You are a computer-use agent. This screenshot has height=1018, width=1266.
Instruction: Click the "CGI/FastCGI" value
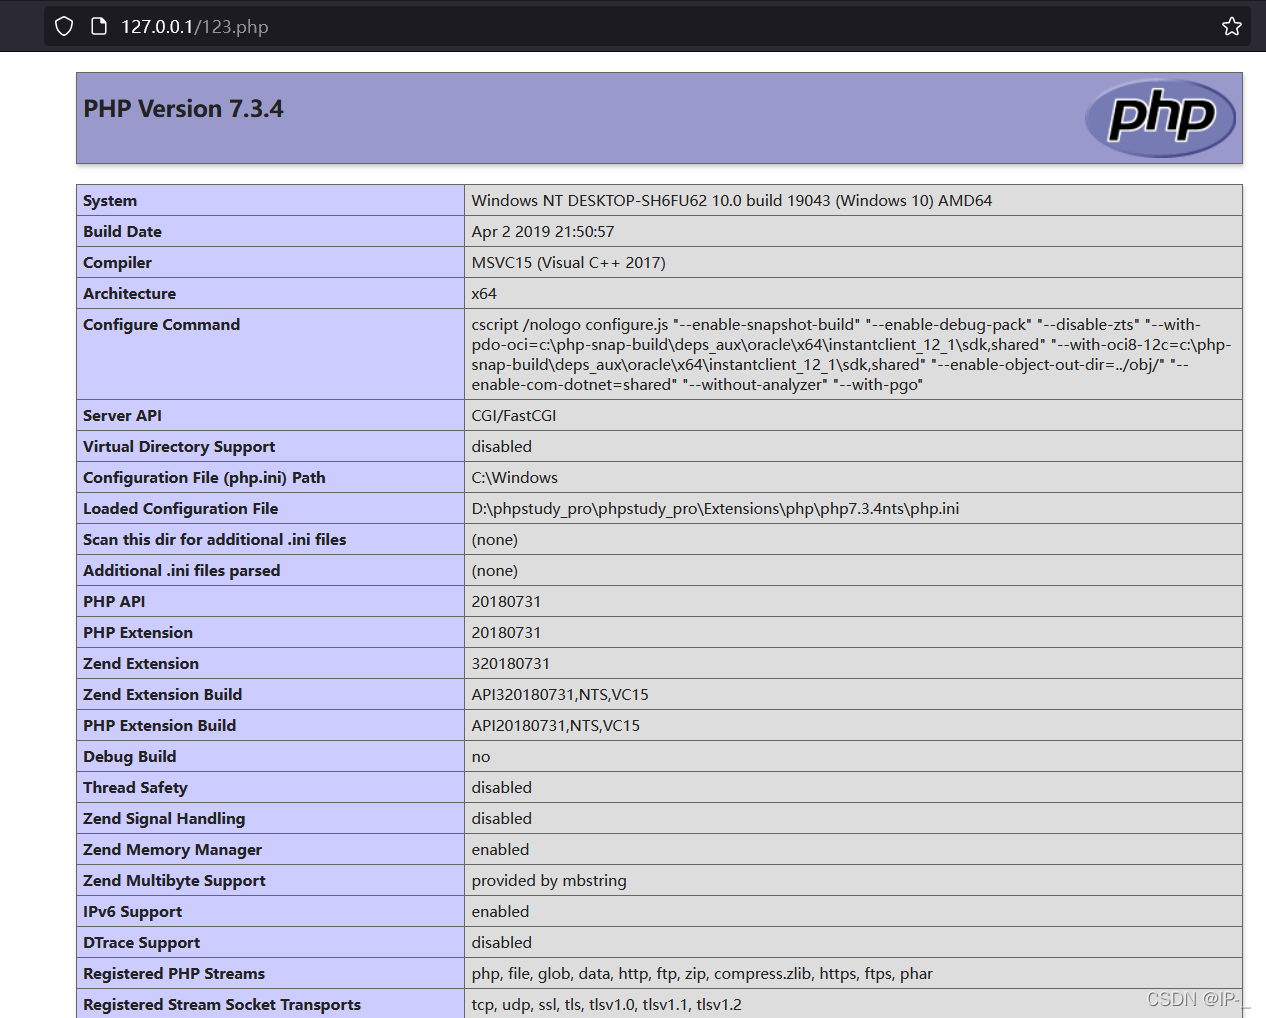[514, 416]
